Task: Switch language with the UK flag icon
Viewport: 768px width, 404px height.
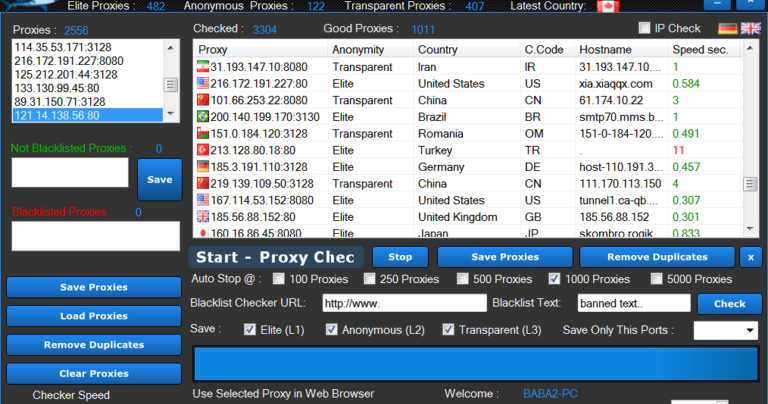Action: click(750, 28)
